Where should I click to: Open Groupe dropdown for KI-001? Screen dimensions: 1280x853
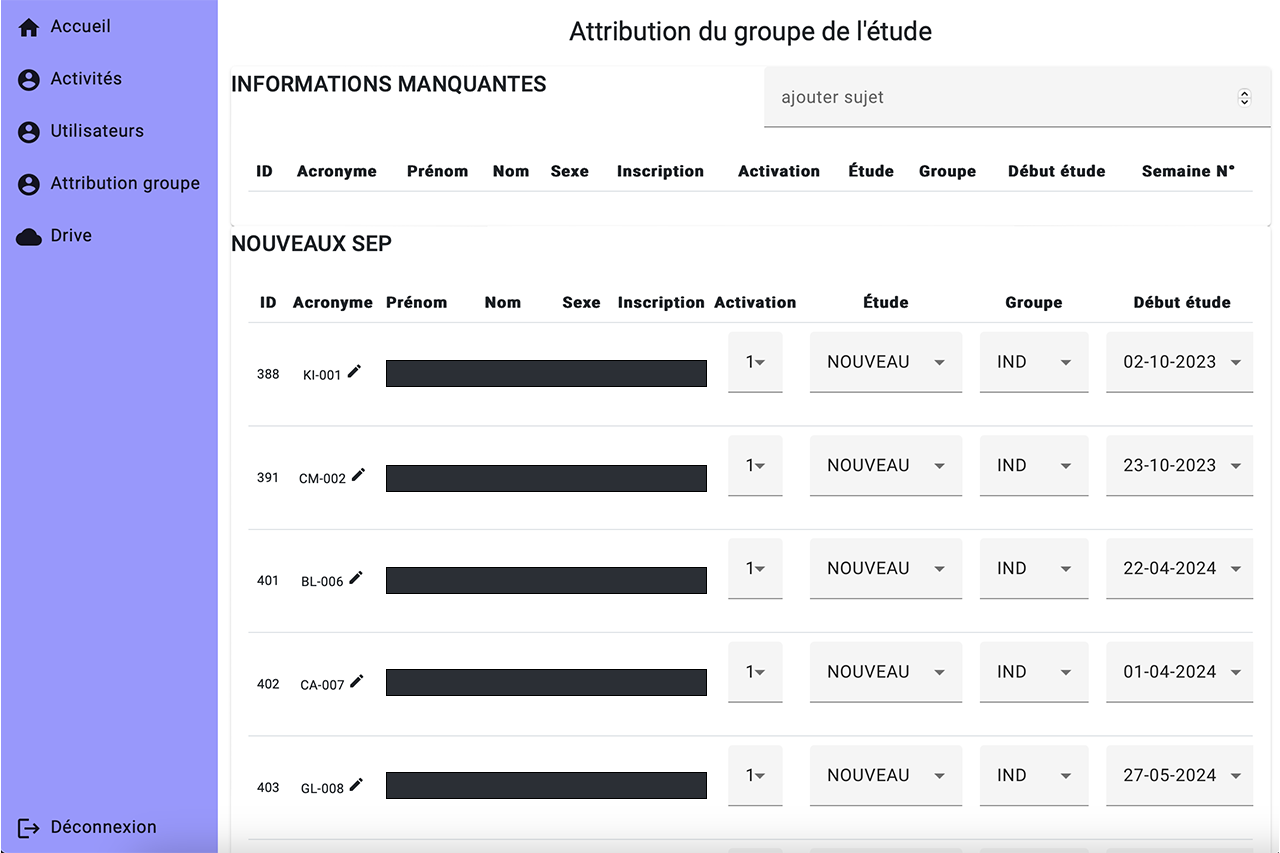point(1034,362)
